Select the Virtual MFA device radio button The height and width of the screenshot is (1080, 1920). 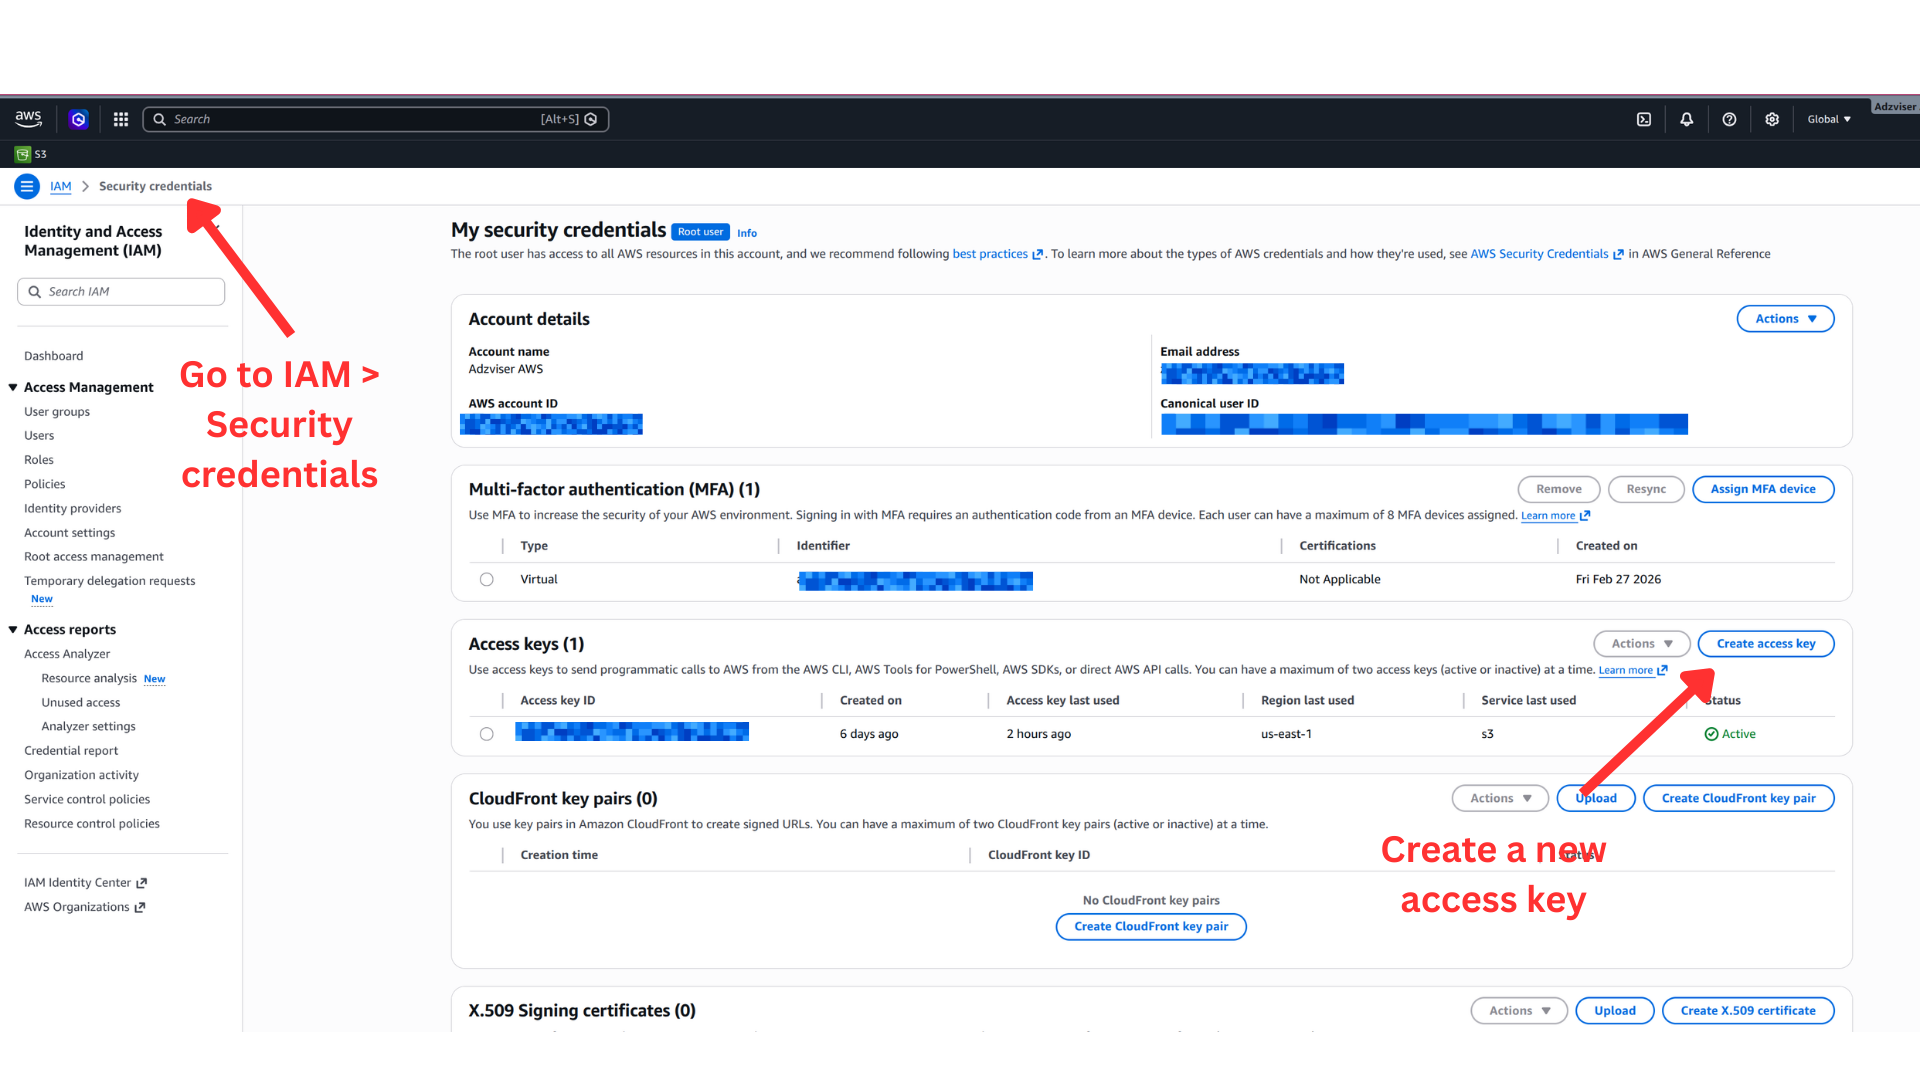(x=486, y=579)
